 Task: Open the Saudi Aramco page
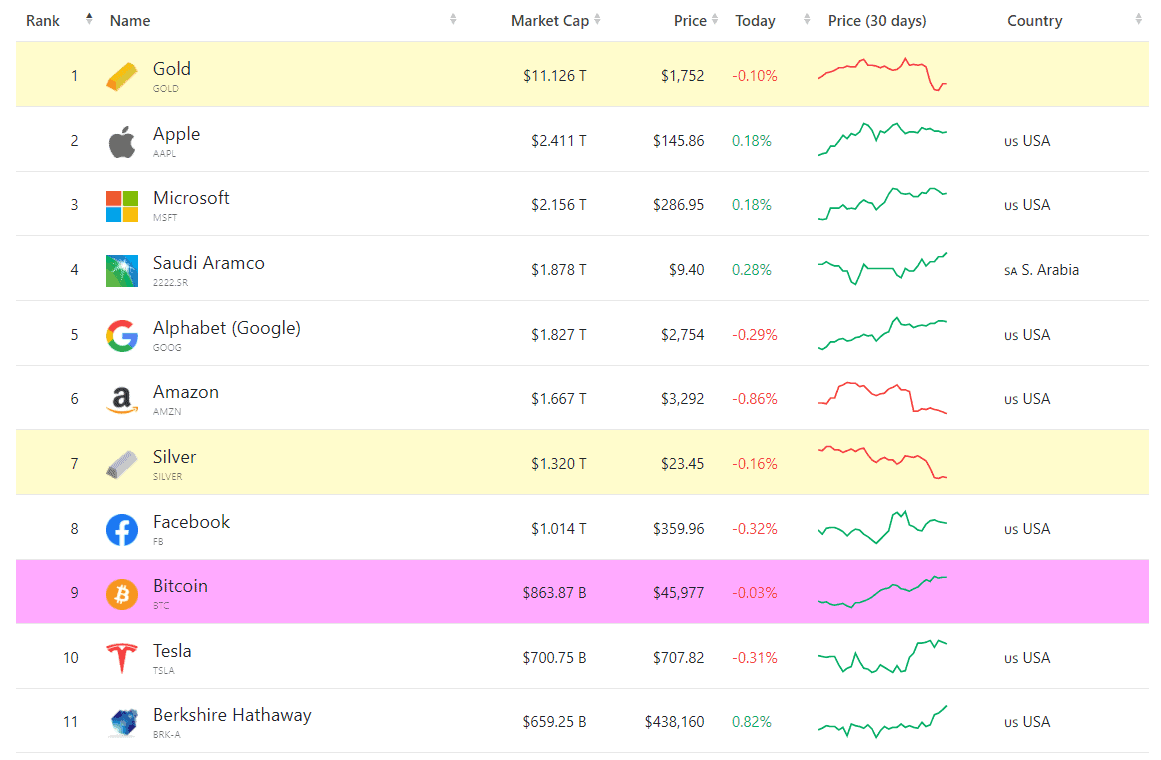208,263
